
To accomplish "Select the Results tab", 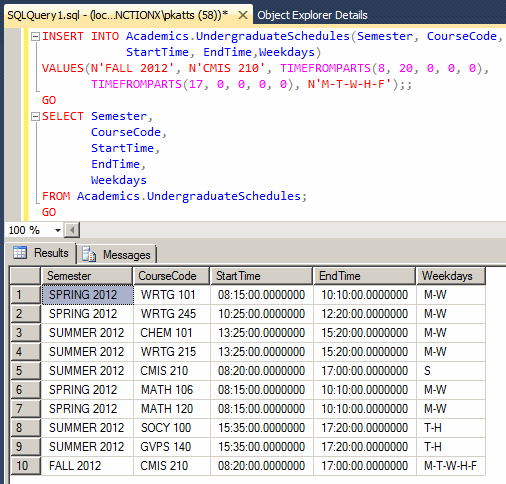I will point(41,253).
